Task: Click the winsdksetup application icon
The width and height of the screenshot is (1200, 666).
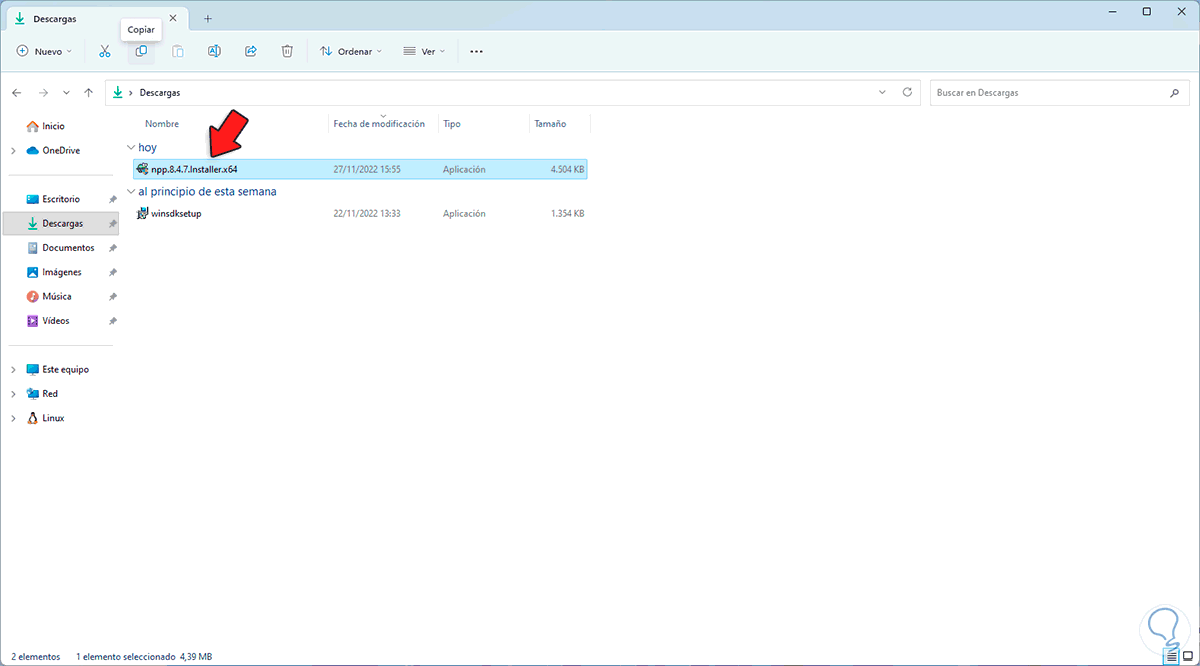Action: [143, 213]
